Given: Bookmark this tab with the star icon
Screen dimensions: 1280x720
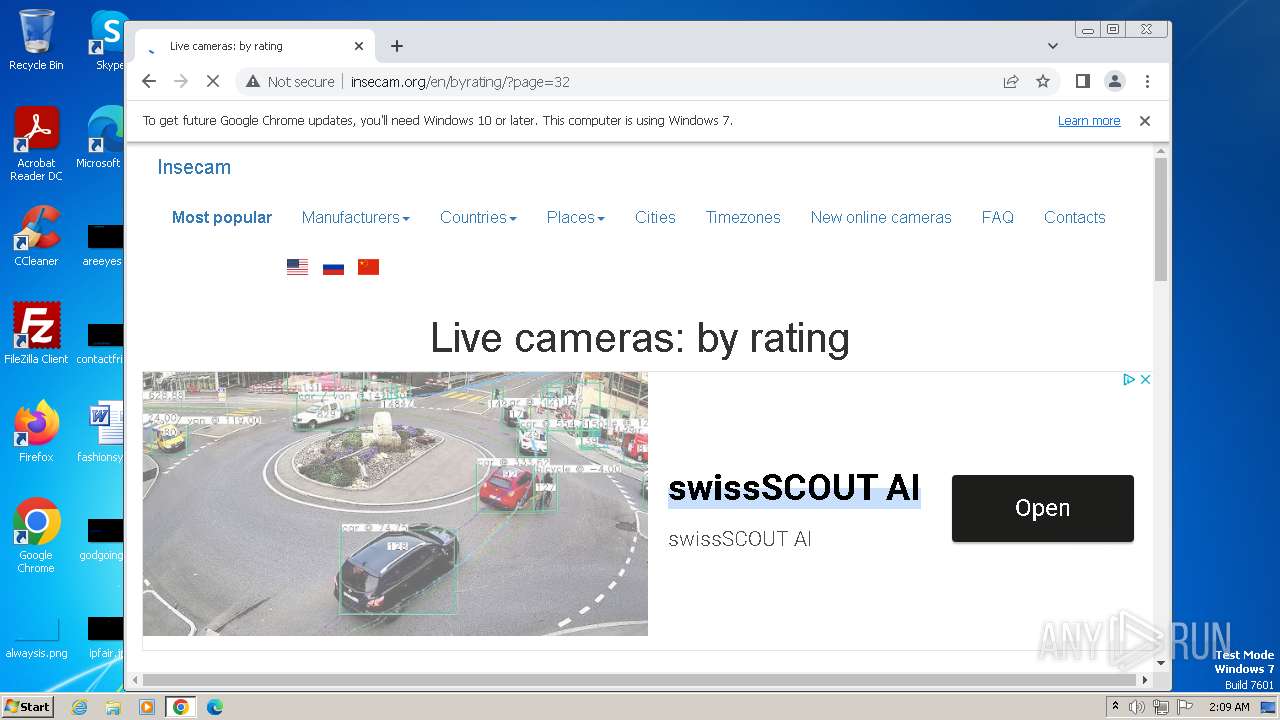Looking at the screenshot, I should (x=1043, y=81).
